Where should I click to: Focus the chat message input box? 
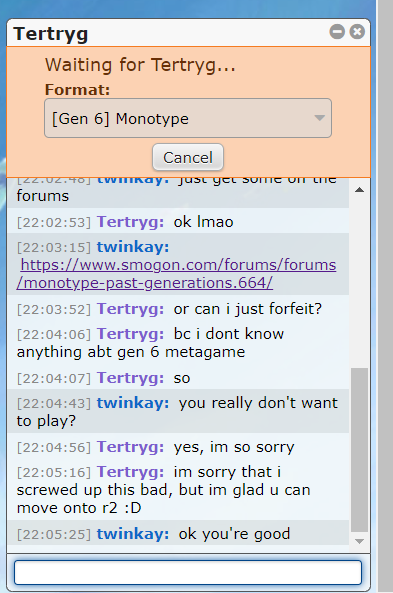[x=188, y=573]
